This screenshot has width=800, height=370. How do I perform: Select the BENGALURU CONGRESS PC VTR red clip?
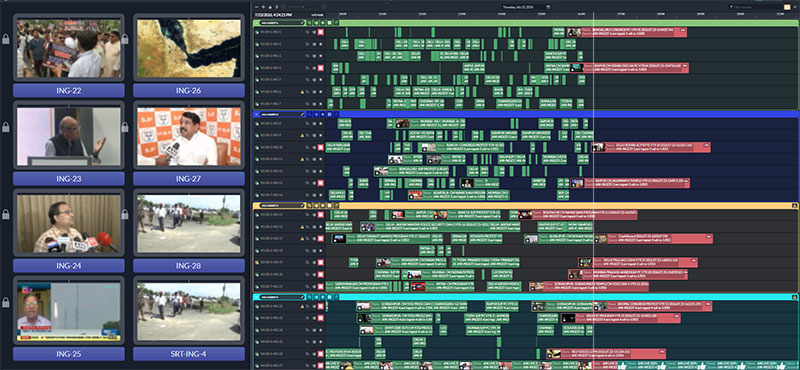pyautogui.click(x=627, y=32)
